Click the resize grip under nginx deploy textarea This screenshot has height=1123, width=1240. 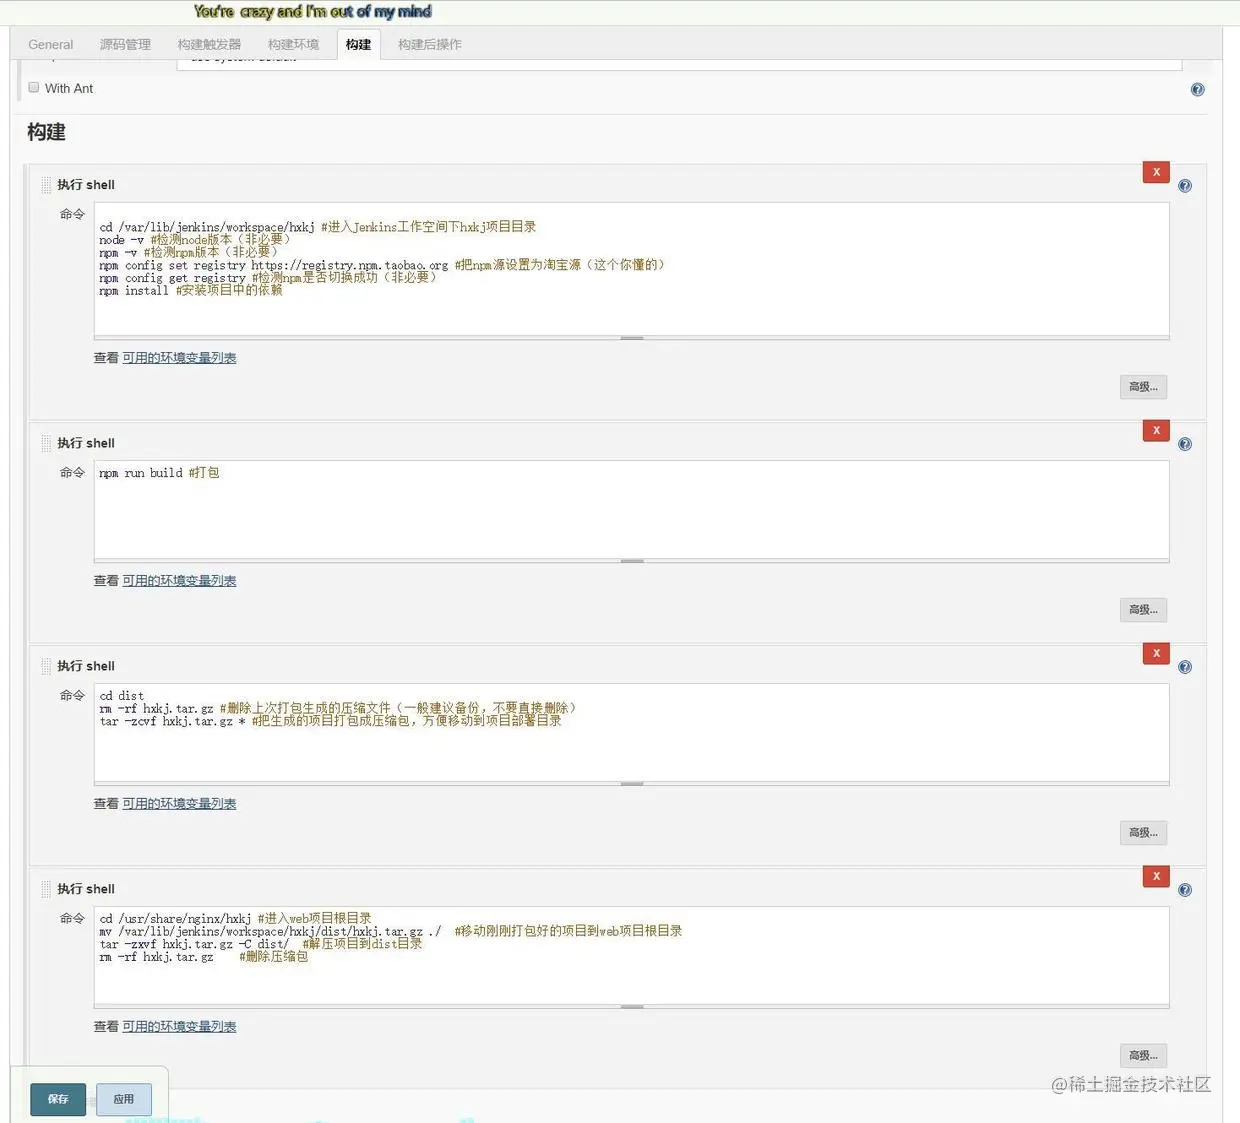(632, 1007)
